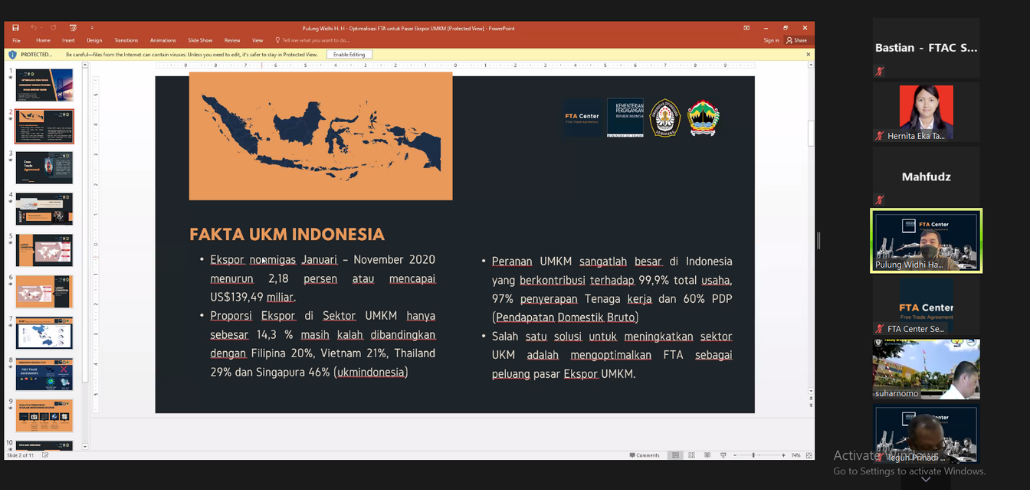
Task: Click Fit slide to window icon
Action: click(809, 455)
